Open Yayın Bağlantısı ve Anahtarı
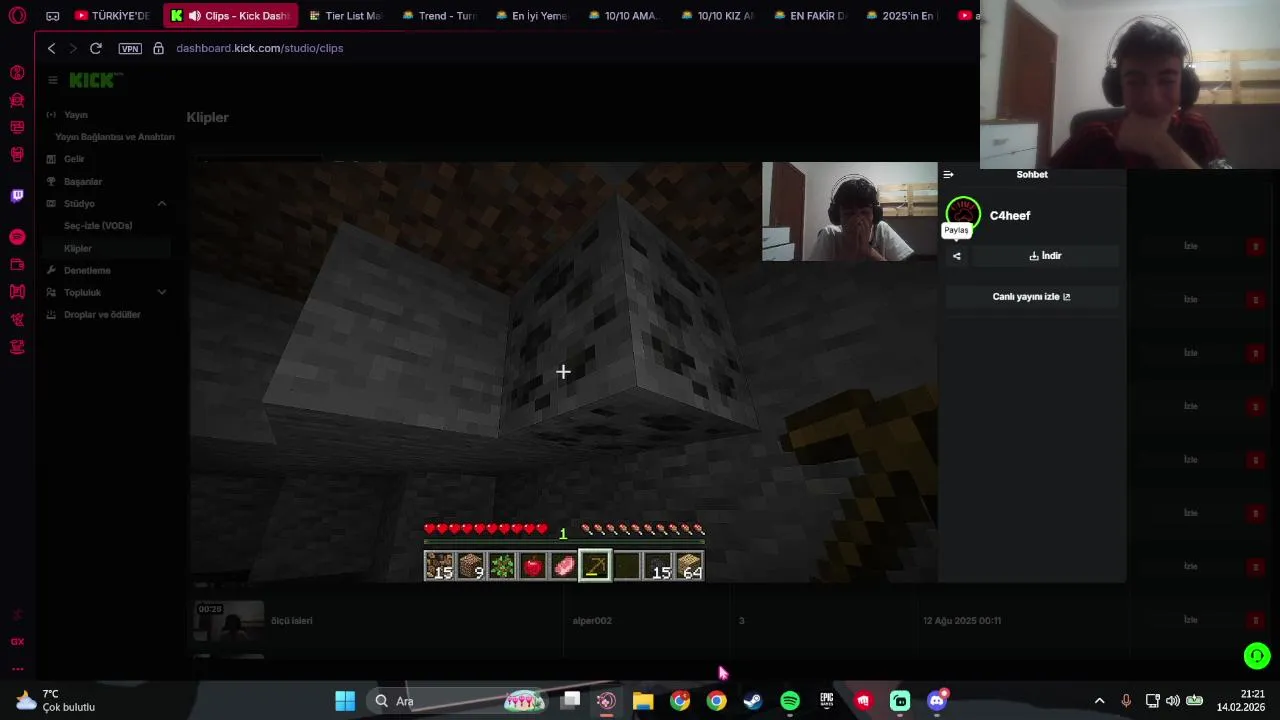The width and height of the screenshot is (1280, 720). (x=114, y=137)
